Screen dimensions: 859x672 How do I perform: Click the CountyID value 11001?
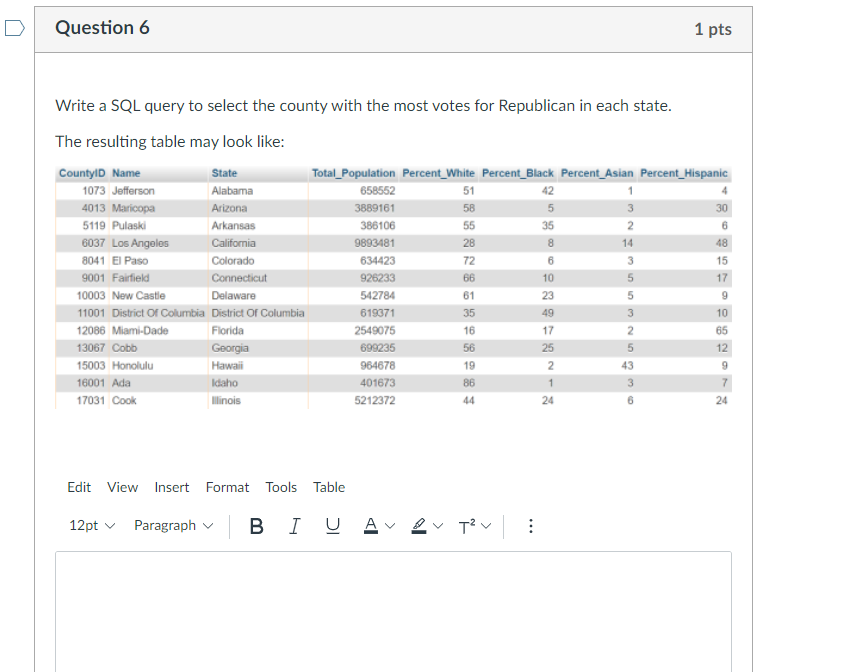(x=91, y=313)
